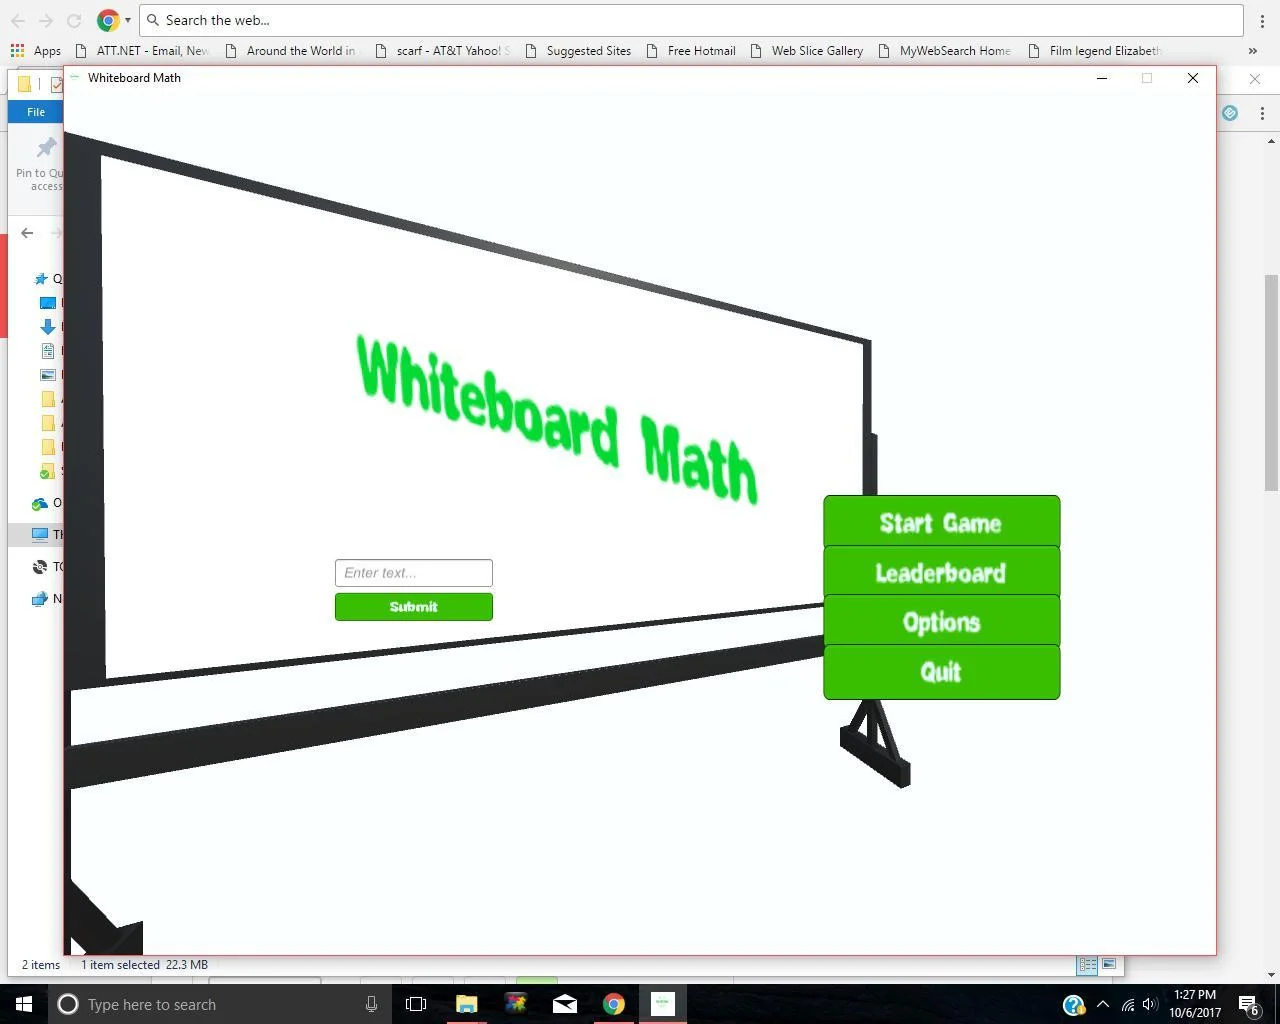Open help icon in system tray
Image resolution: width=1280 pixels, height=1024 pixels.
coord(1073,1004)
